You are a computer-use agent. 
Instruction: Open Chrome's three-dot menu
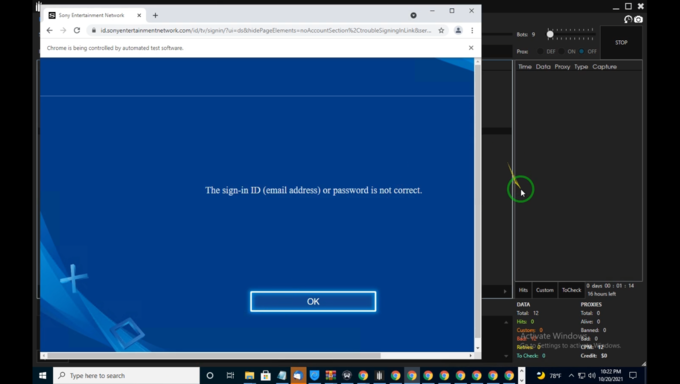click(x=472, y=30)
